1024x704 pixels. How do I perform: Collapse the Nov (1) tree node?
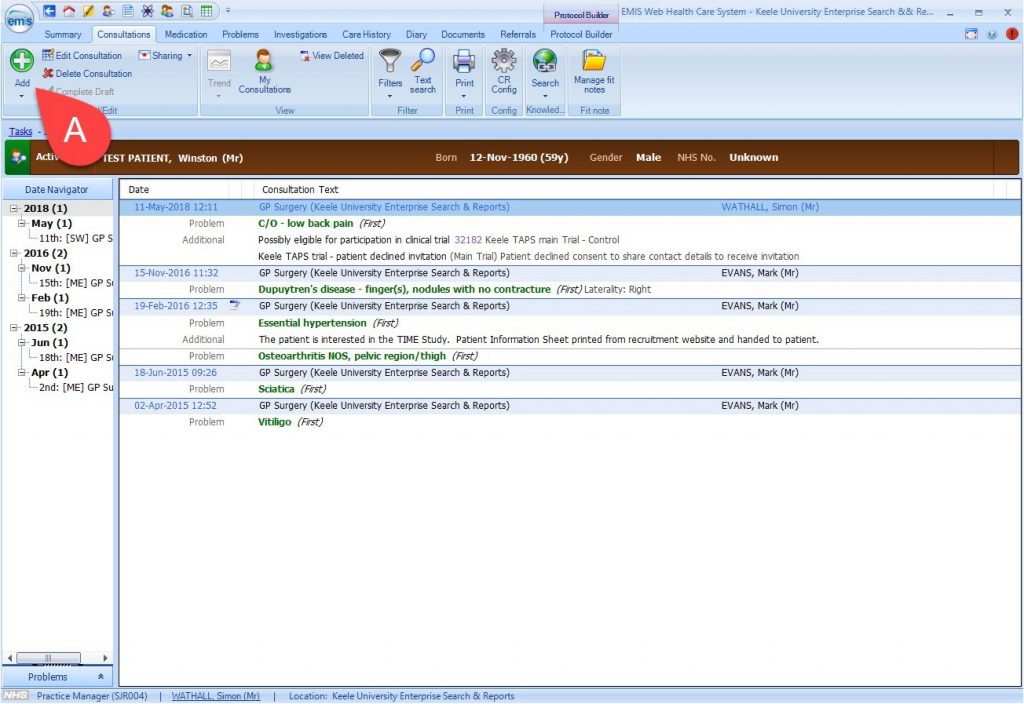point(22,268)
